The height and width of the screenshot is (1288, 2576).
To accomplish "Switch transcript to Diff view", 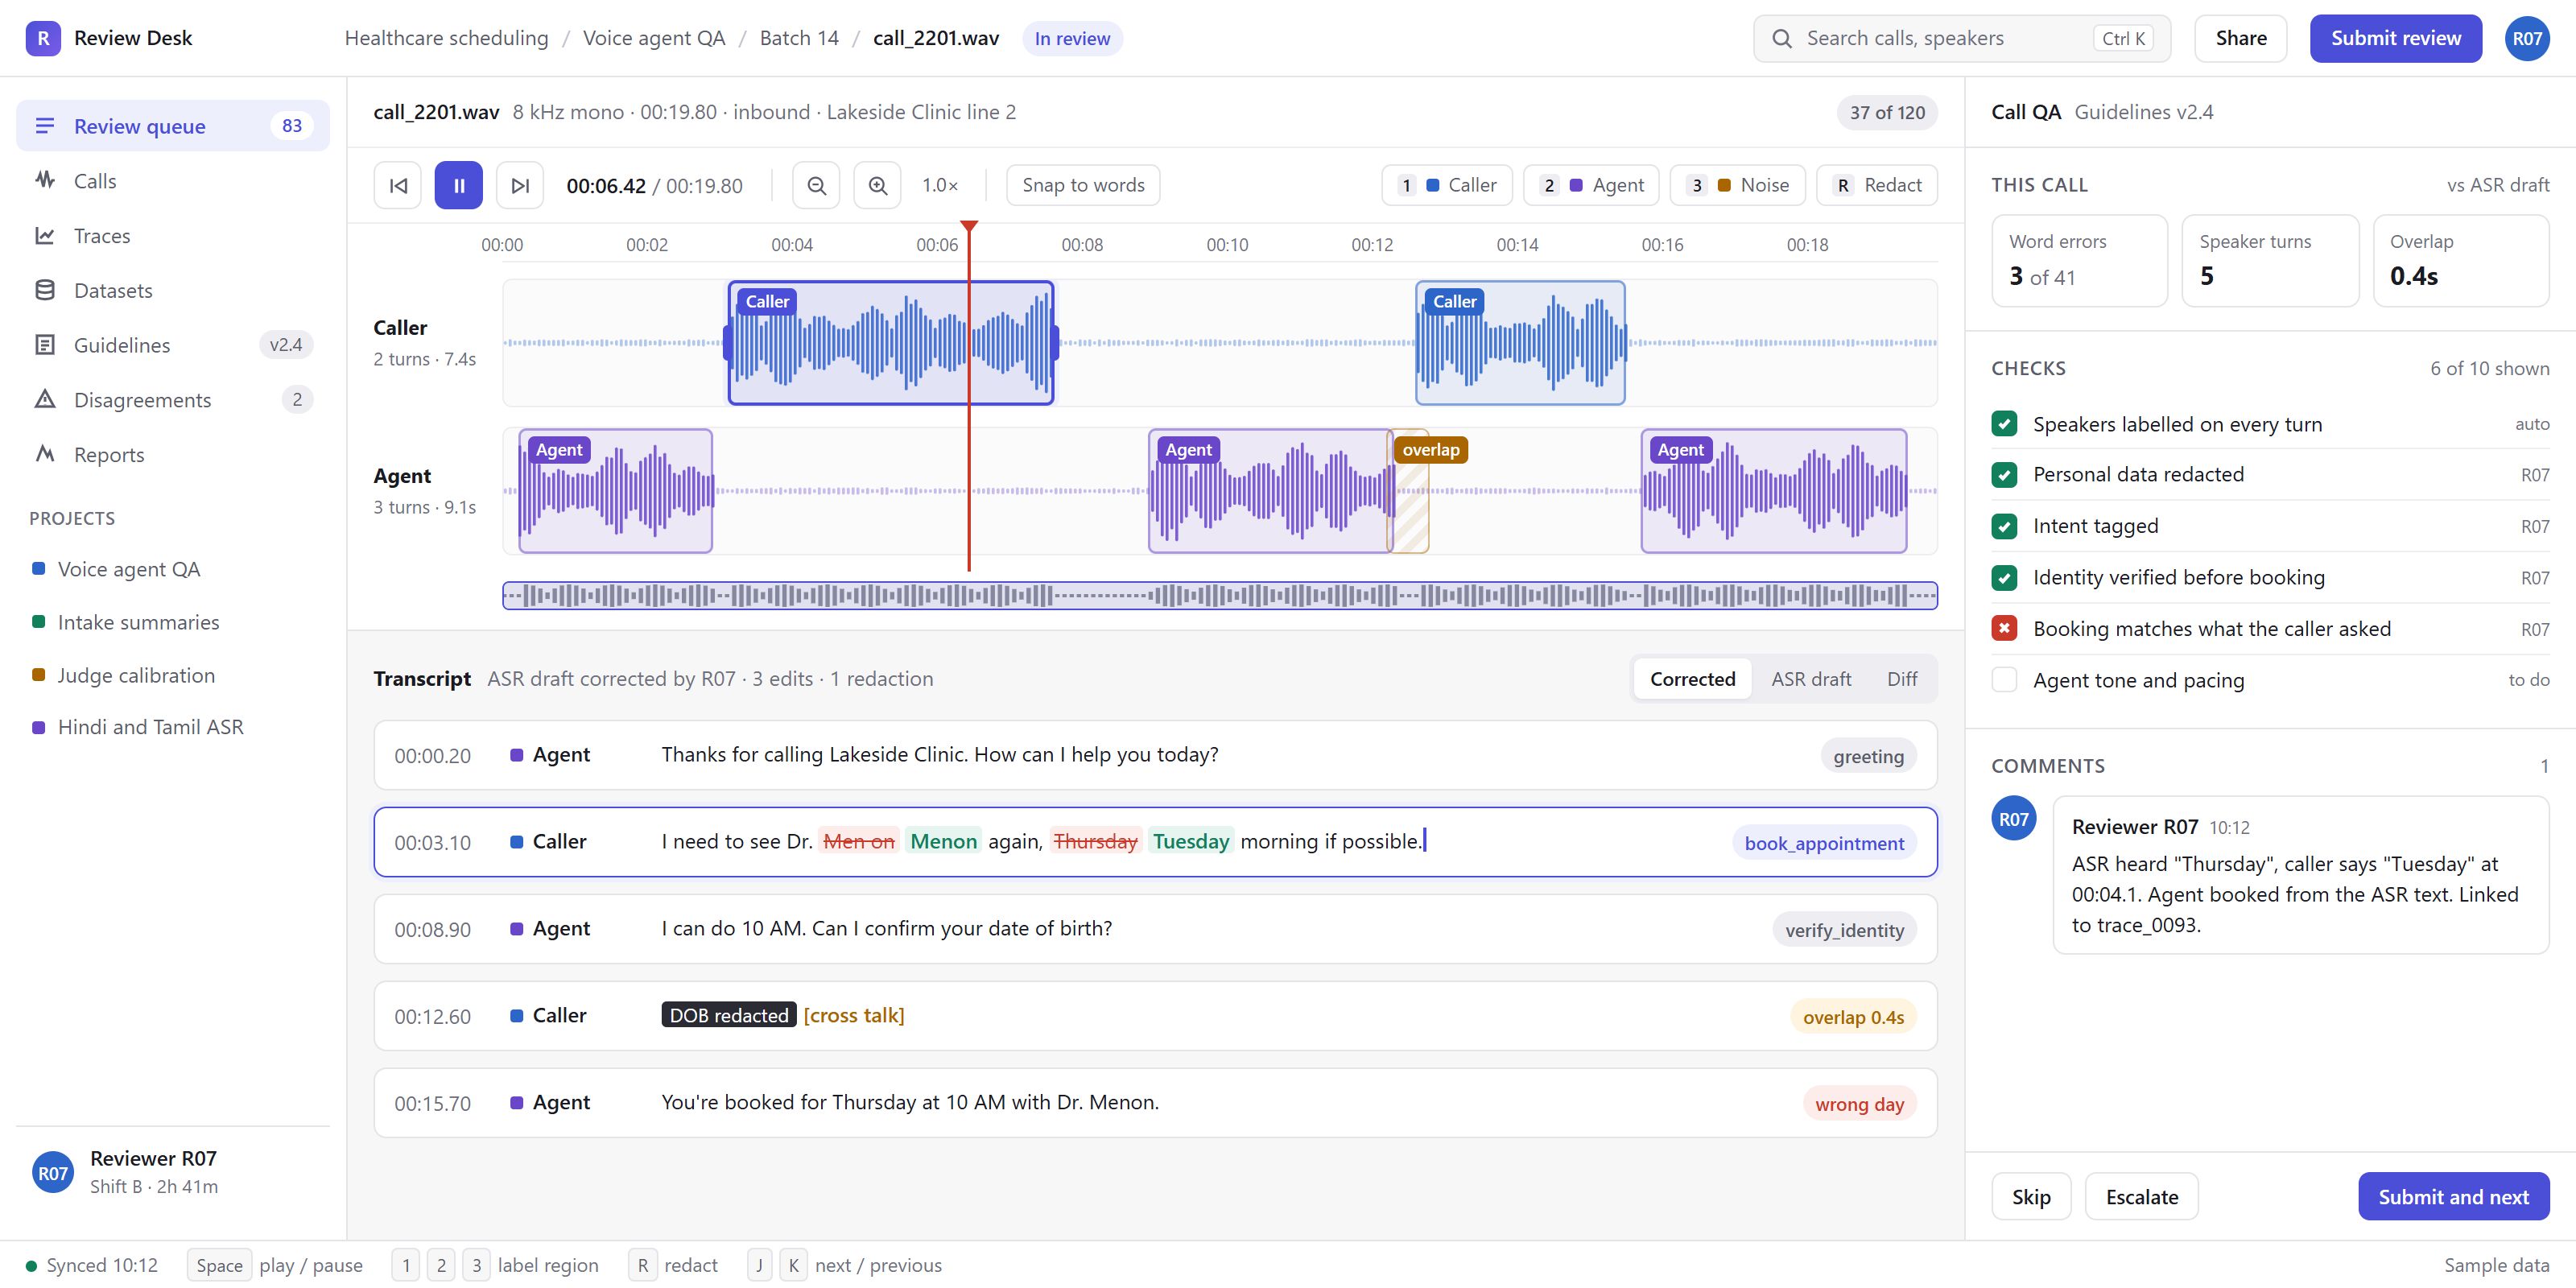I will point(1902,679).
